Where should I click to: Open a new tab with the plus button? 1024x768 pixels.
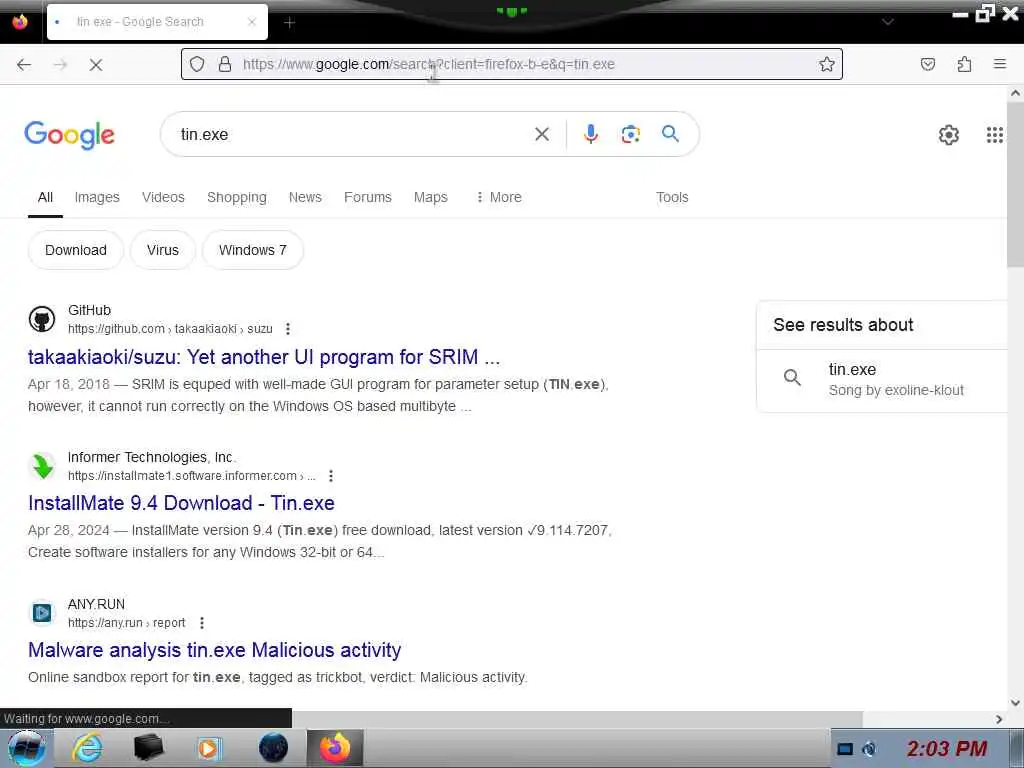tap(289, 22)
